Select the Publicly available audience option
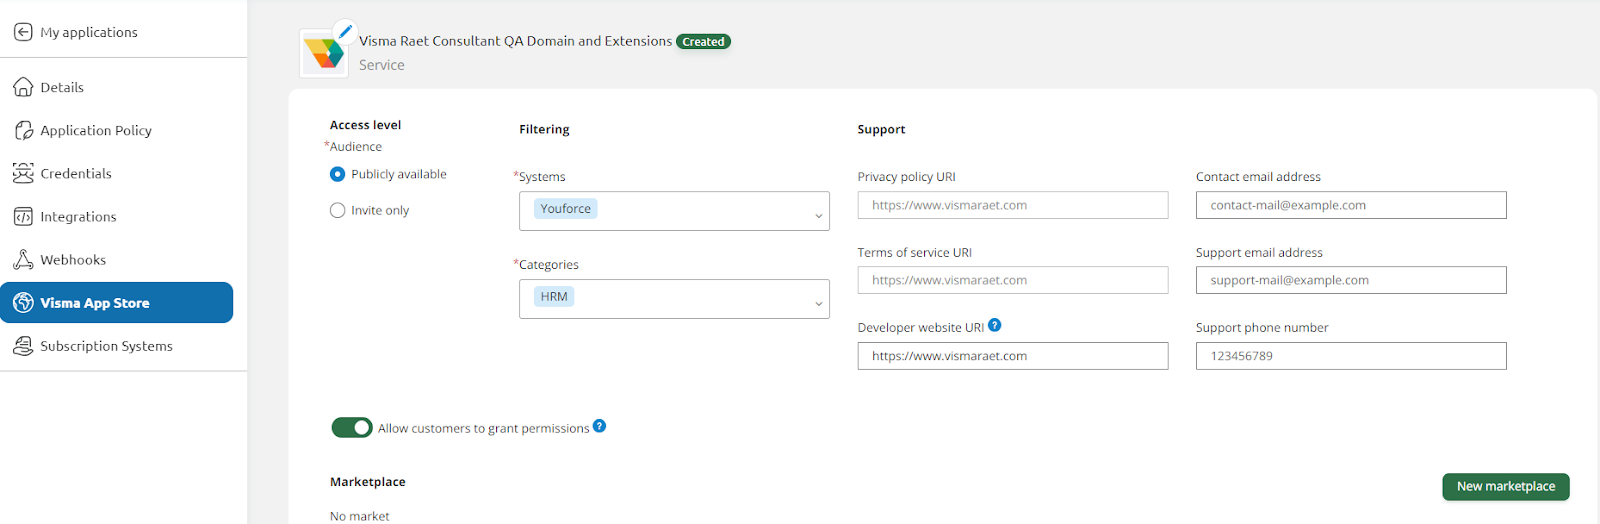 pyautogui.click(x=338, y=174)
